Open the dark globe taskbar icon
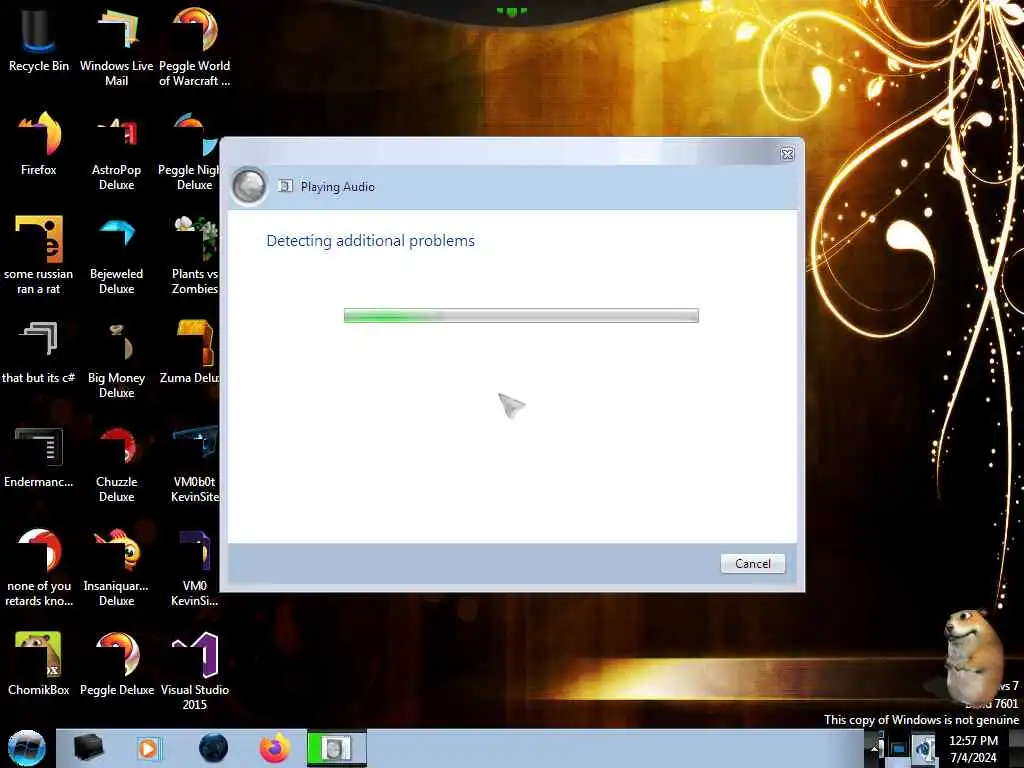This screenshot has width=1024, height=768. tap(213, 748)
